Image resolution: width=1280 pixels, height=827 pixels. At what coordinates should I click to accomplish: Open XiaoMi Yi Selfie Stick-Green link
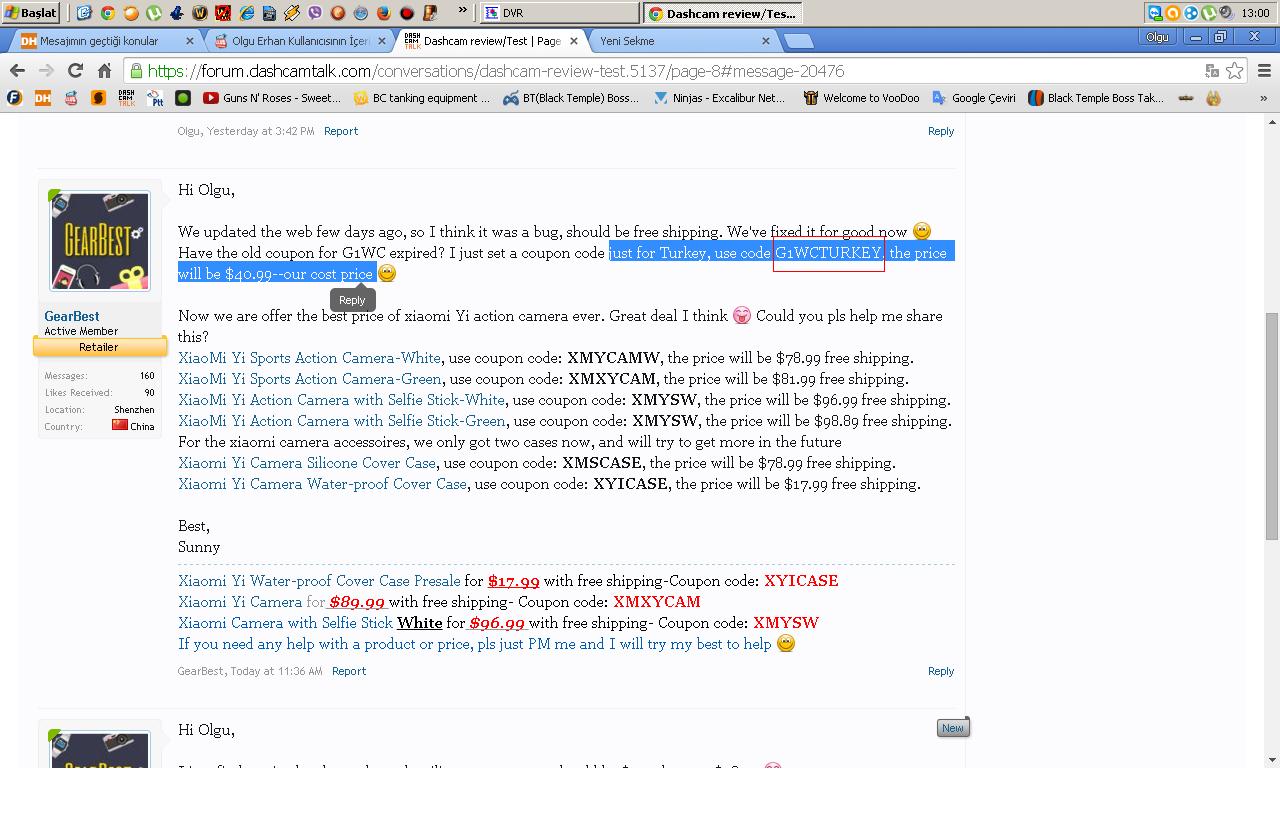point(342,420)
